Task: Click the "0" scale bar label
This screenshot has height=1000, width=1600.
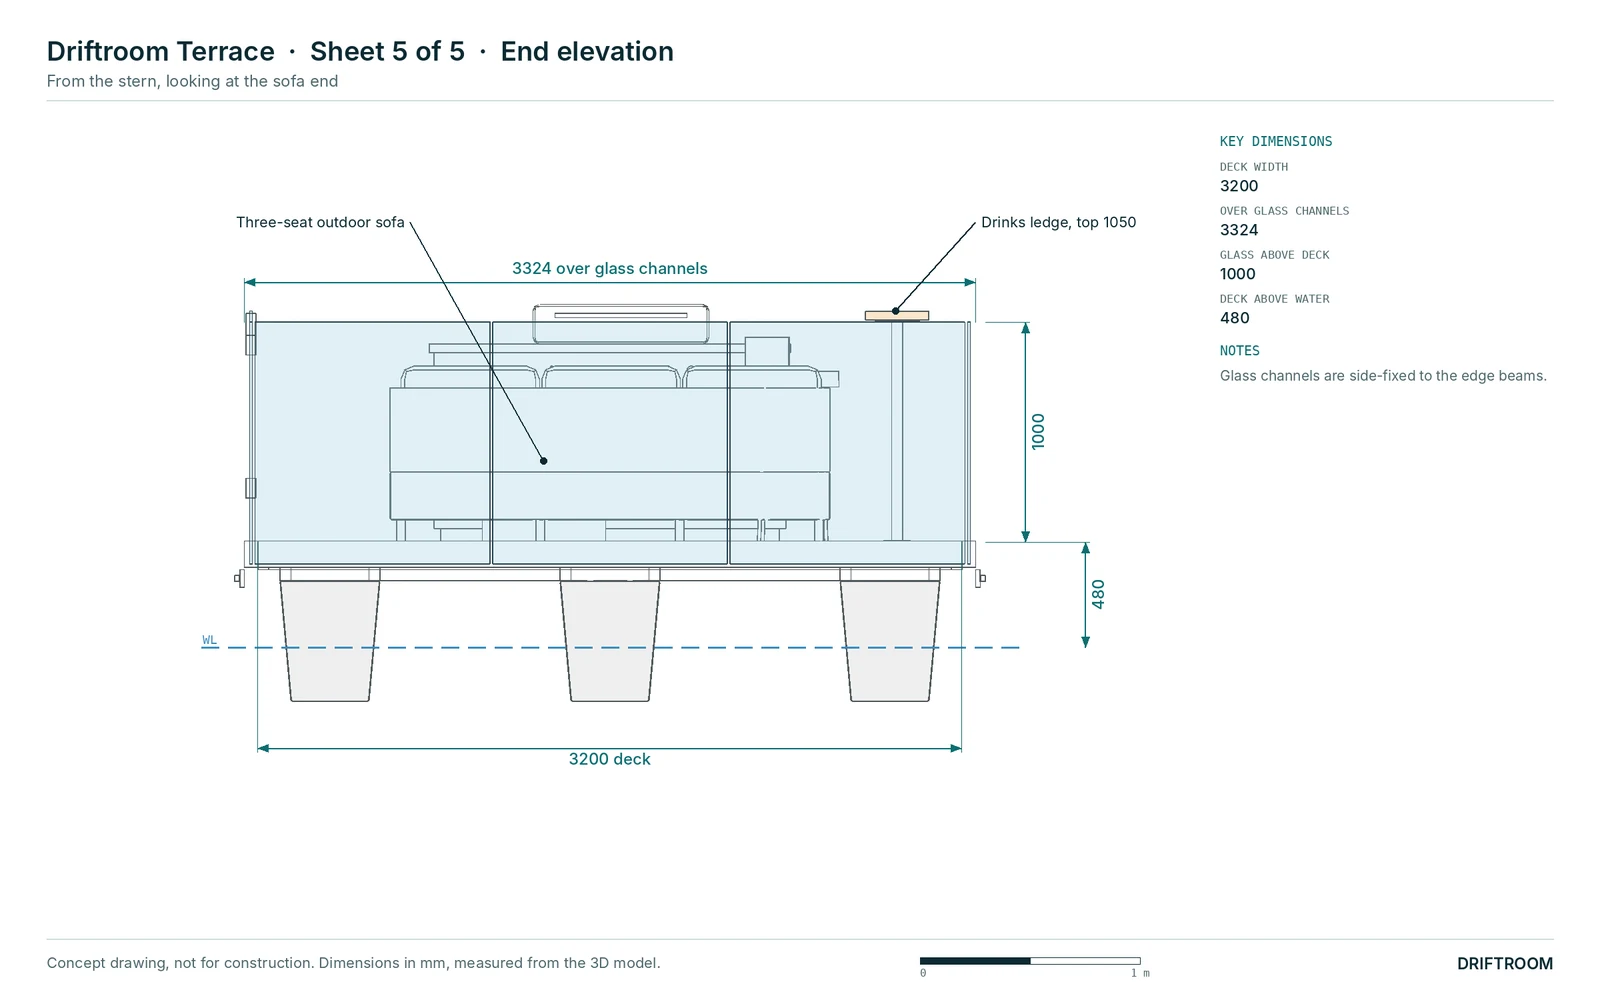Action: coord(923,973)
